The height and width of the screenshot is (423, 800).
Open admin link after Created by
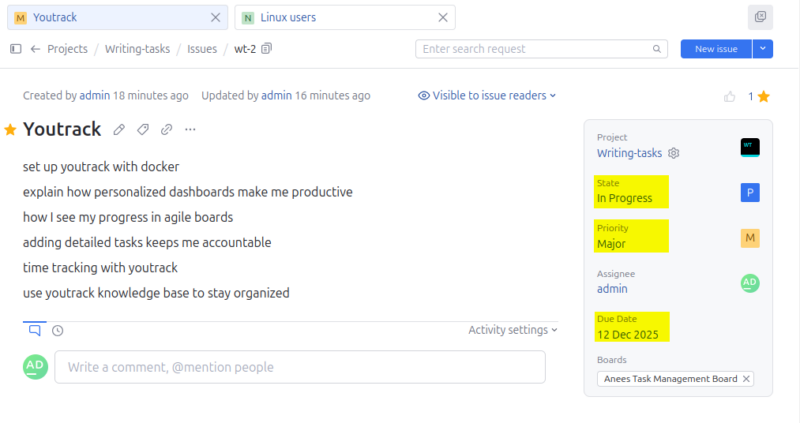[94, 95]
